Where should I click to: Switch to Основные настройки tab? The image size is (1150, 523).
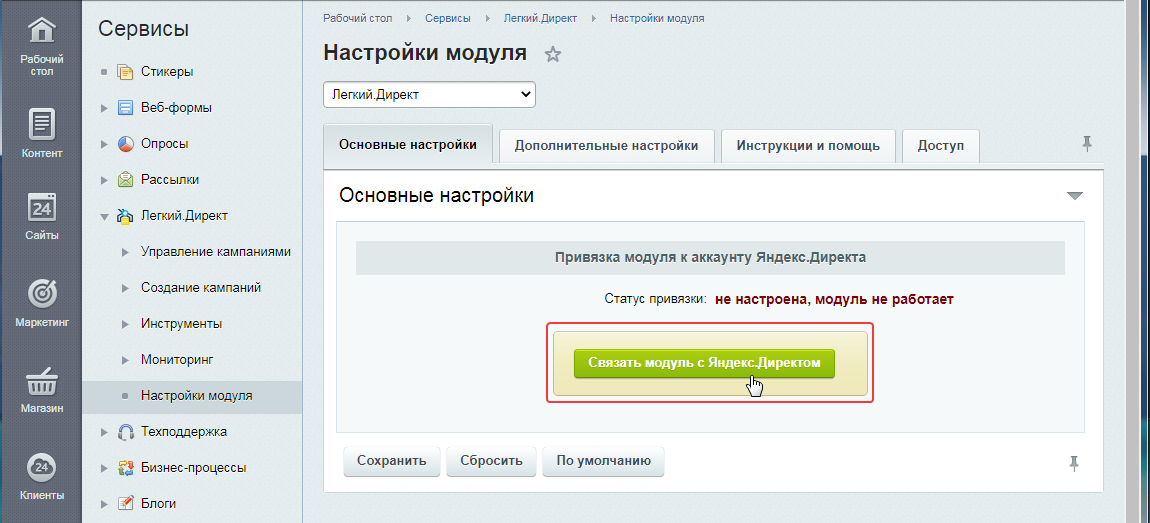point(408,144)
